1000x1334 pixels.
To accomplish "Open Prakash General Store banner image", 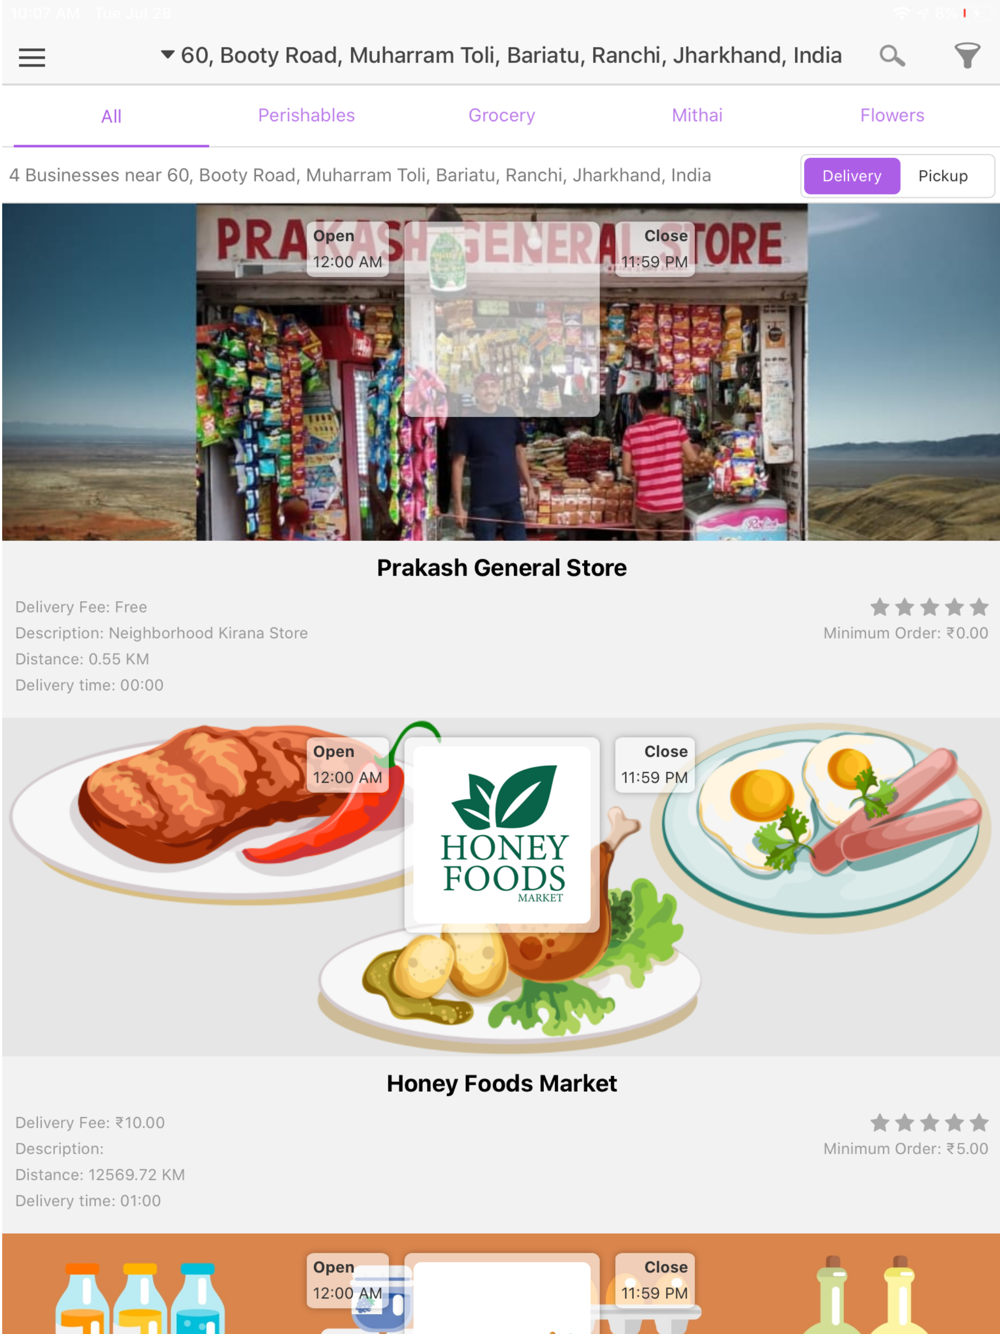I will [x=501, y=372].
